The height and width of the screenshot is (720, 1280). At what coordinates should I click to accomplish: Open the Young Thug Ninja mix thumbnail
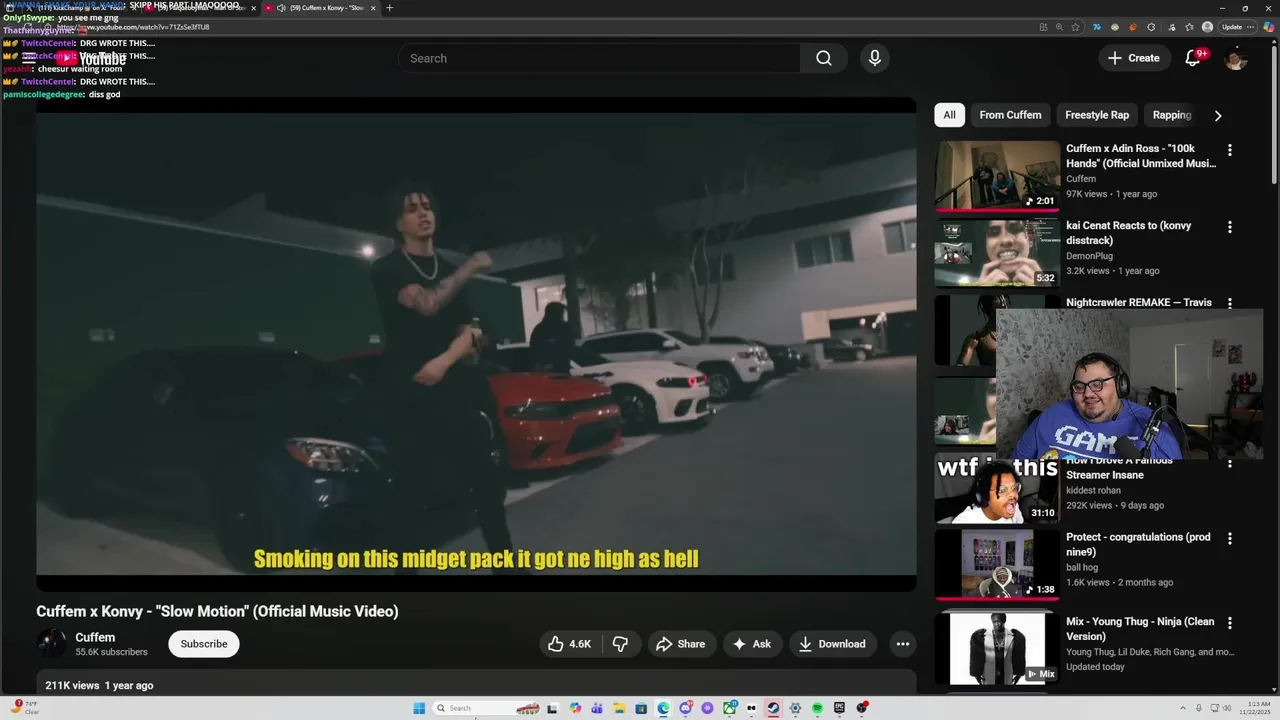point(997,648)
